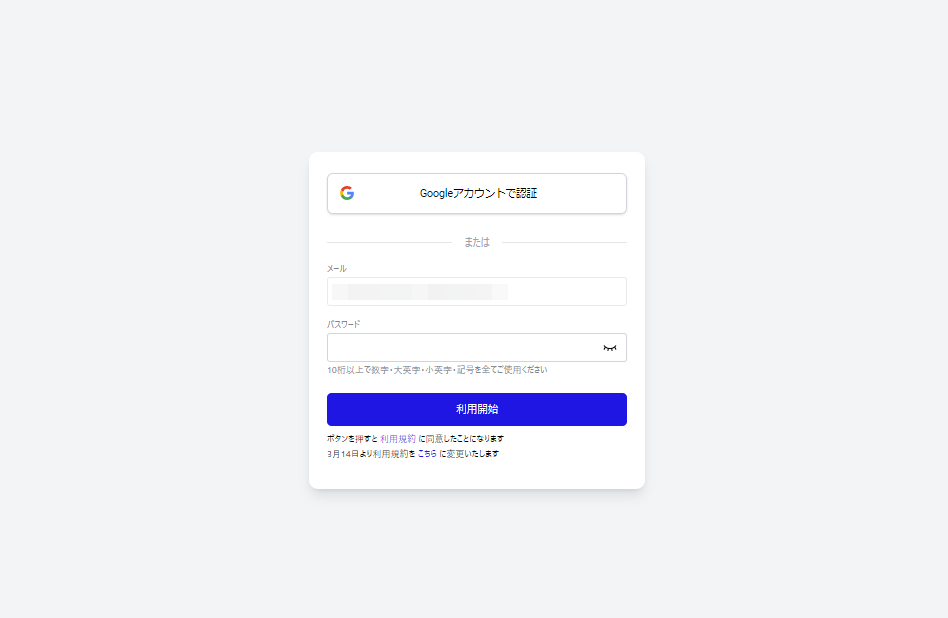Screen dimensions: 948x618
Task: Toggle password visibility eye icon
Action: point(609,348)
